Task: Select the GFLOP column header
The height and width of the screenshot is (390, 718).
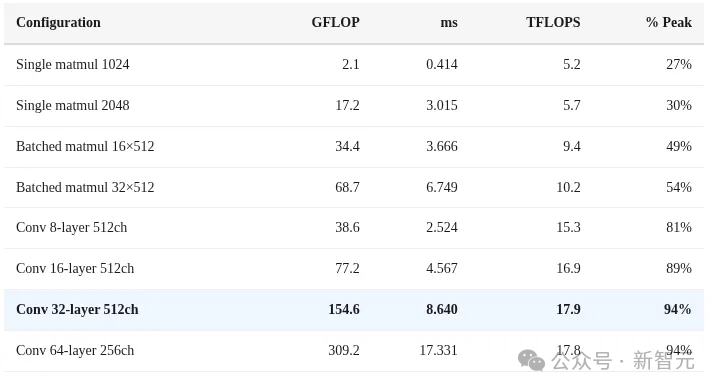Action: click(x=335, y=22)
